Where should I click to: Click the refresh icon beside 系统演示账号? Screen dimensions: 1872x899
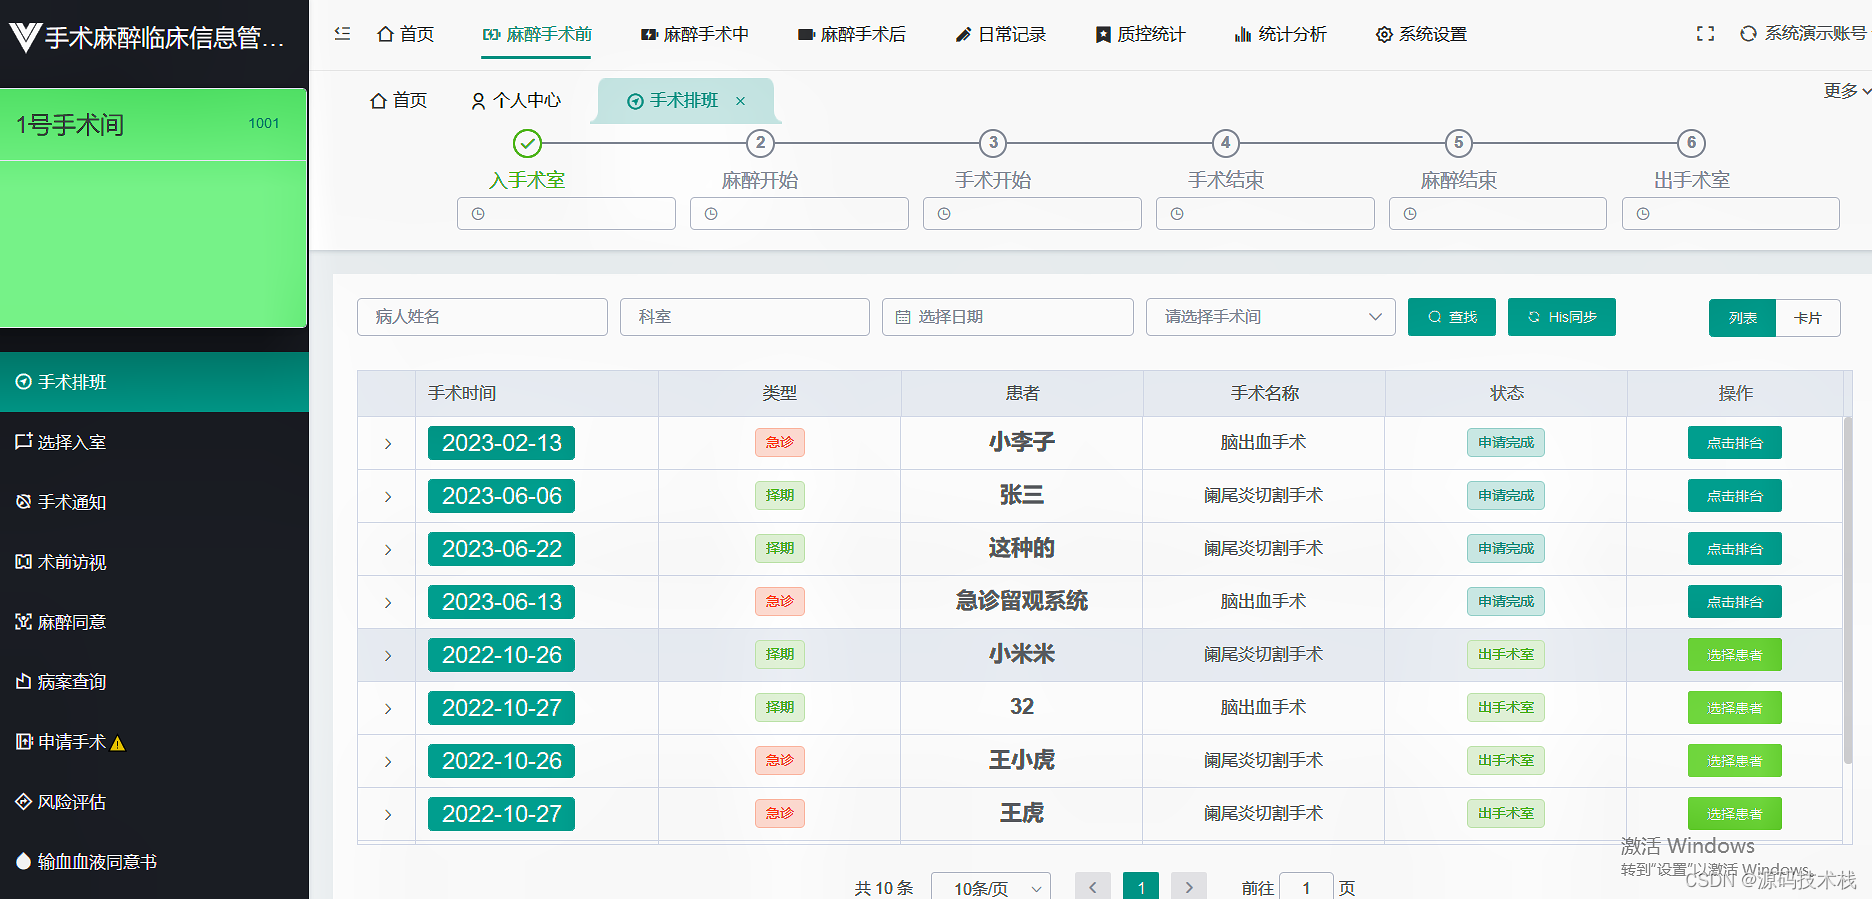coord(1748,33)
